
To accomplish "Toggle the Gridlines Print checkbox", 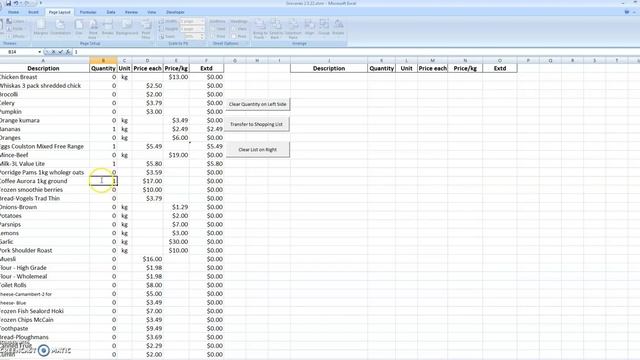I will point(213,36).
